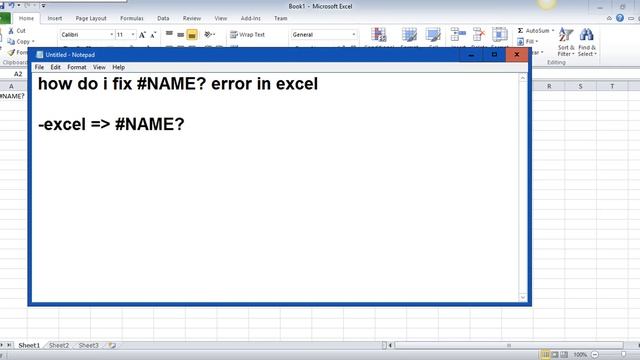Select column R header in Excel
Screen dimensions: 640x360
coord(549,86)
